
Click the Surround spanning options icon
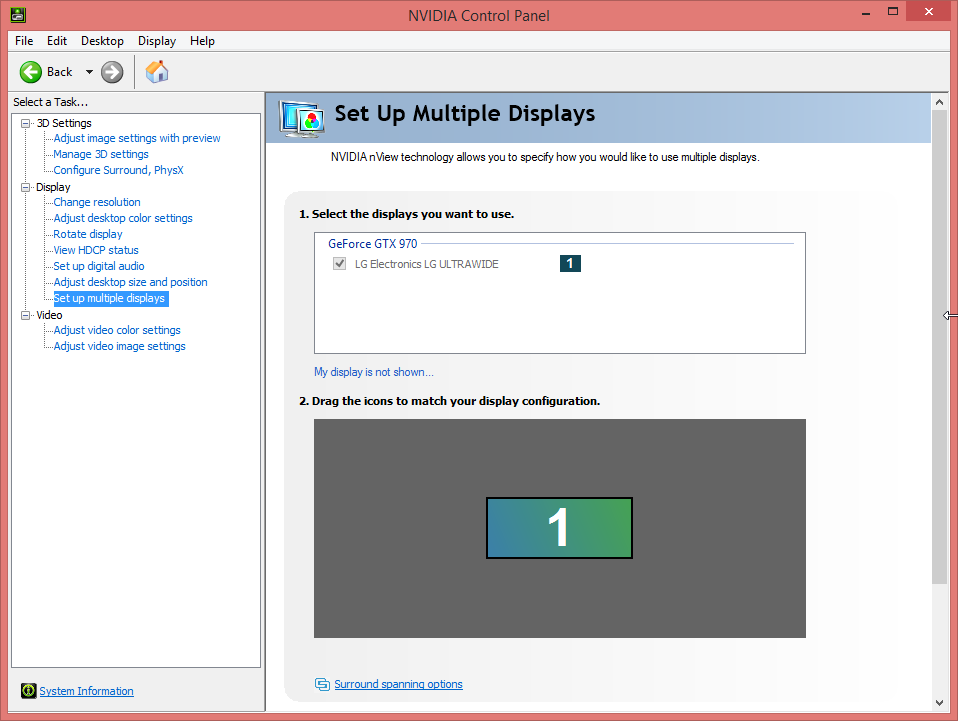(322, 684)
